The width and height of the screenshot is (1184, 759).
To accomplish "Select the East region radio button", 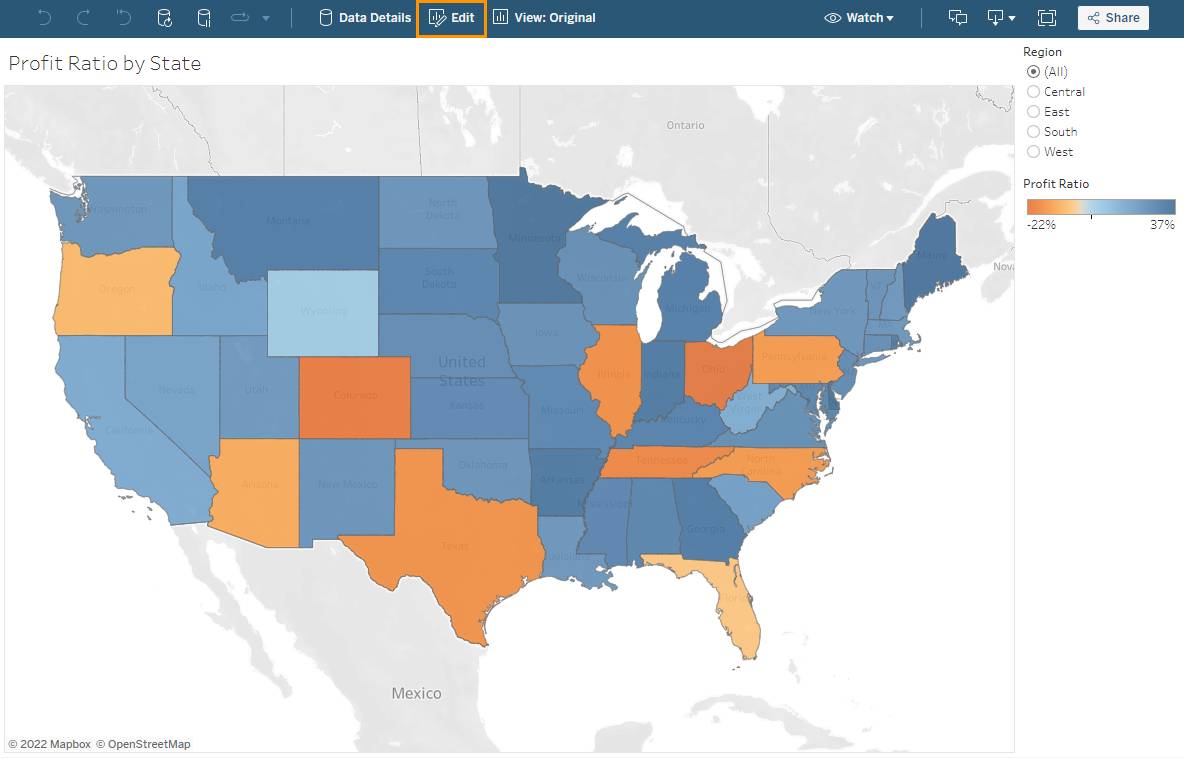I will coord(1034,112).
